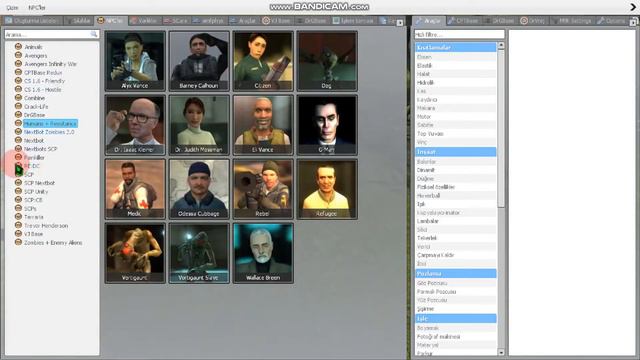Image resolution: width=640 pixels, height=360 pixels.
Task: Spawn the female Citizen NPC
Action: pyautogui.click(x=263, y=61)
